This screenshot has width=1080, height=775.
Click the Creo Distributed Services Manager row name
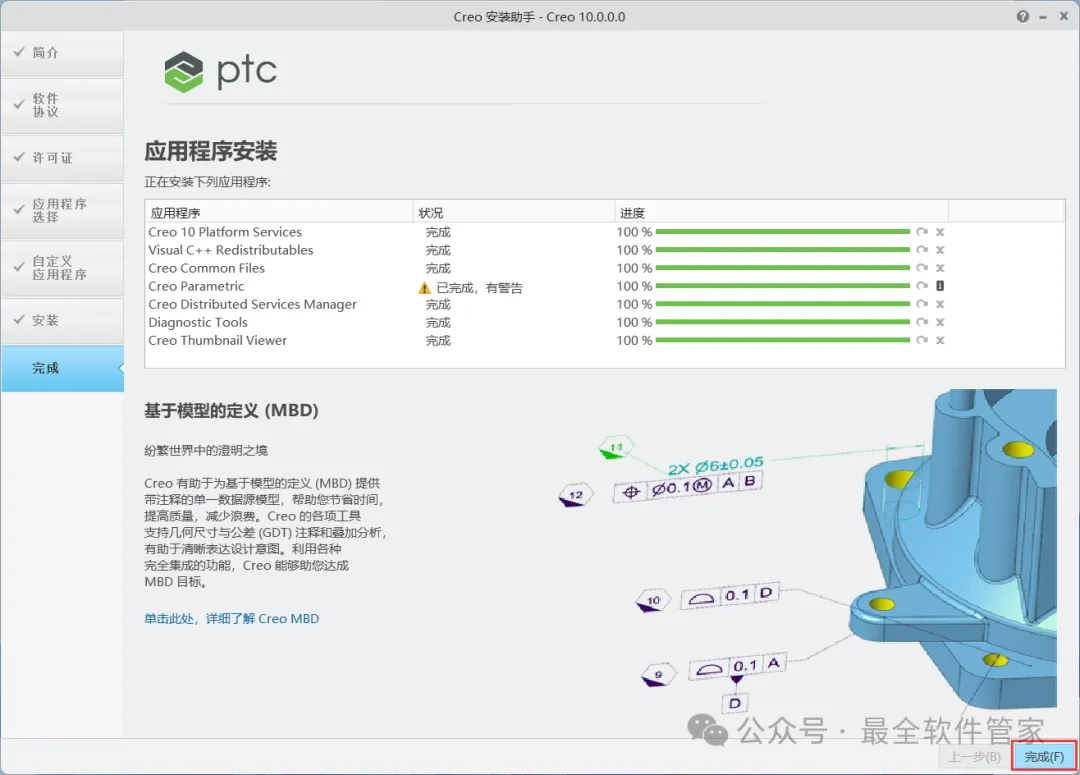[253, 304]
